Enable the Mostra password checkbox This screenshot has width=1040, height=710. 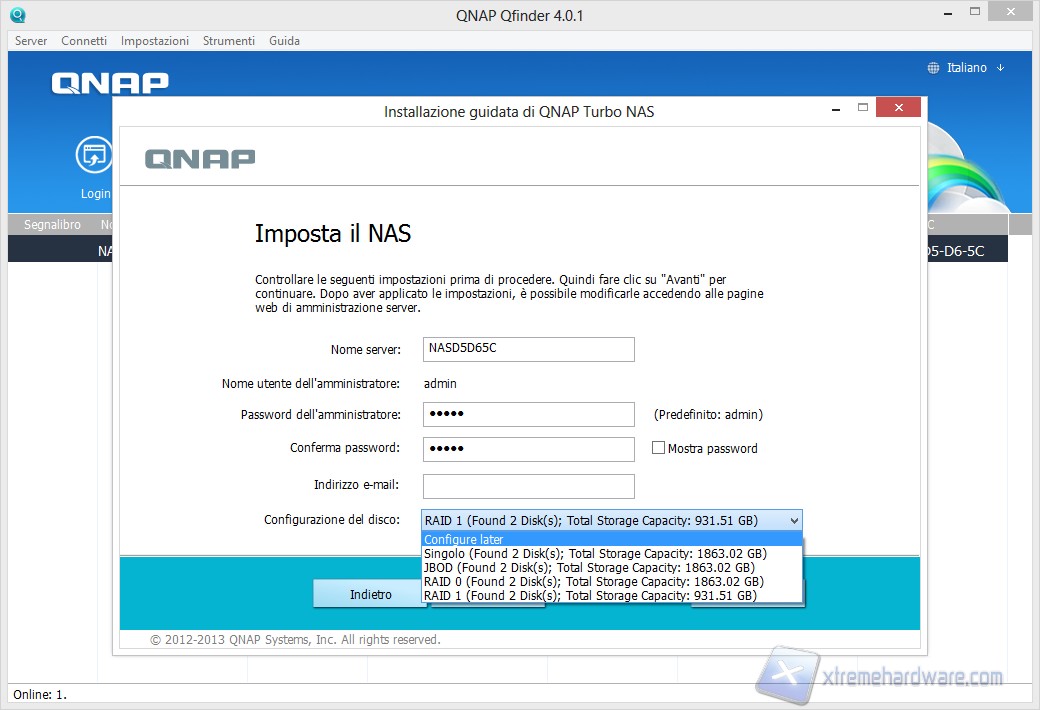tap(658, 449)
